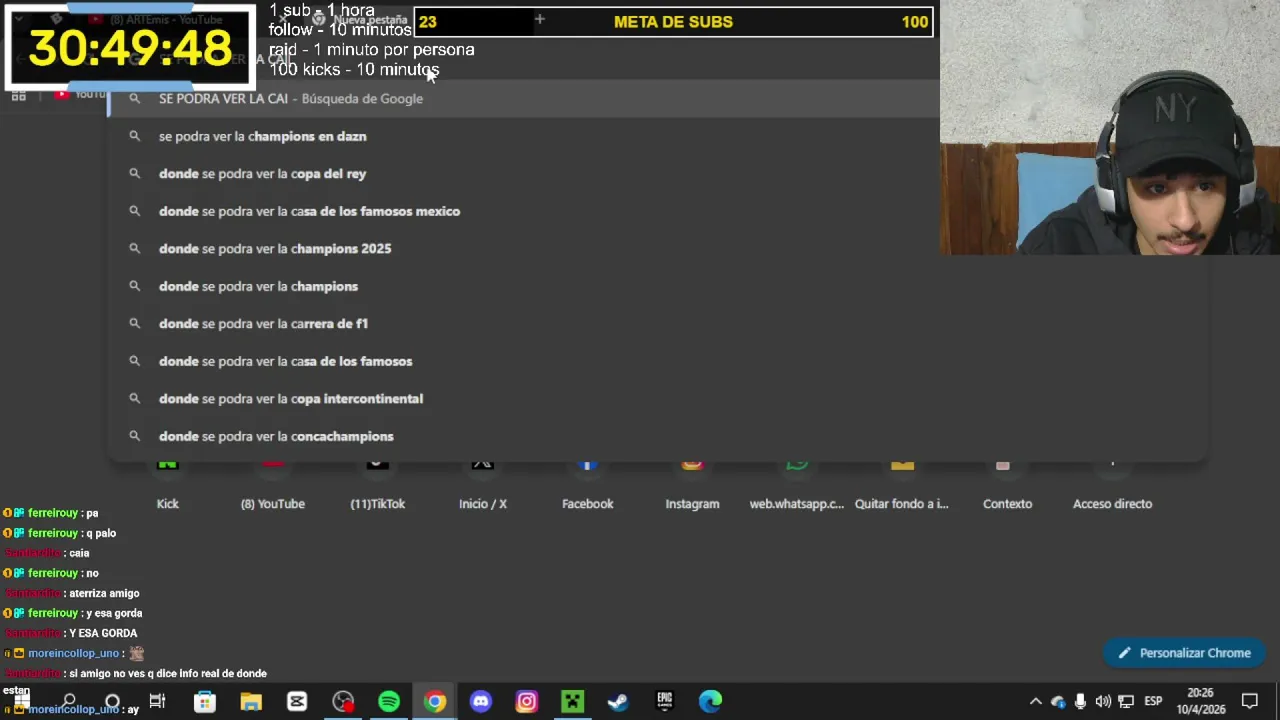Pick suggestion 'donde se podra ver la carrera de f1'

[657, 324]
